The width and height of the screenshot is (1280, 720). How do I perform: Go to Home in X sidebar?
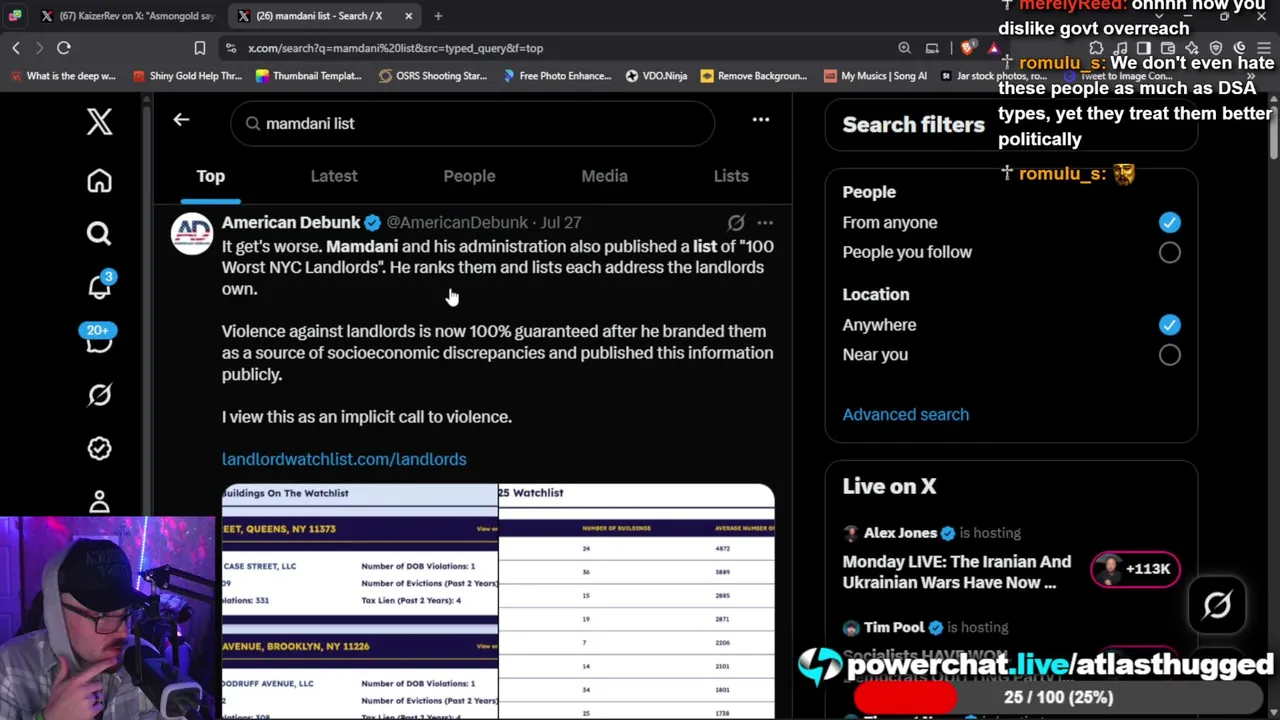[x=99, y=181]
